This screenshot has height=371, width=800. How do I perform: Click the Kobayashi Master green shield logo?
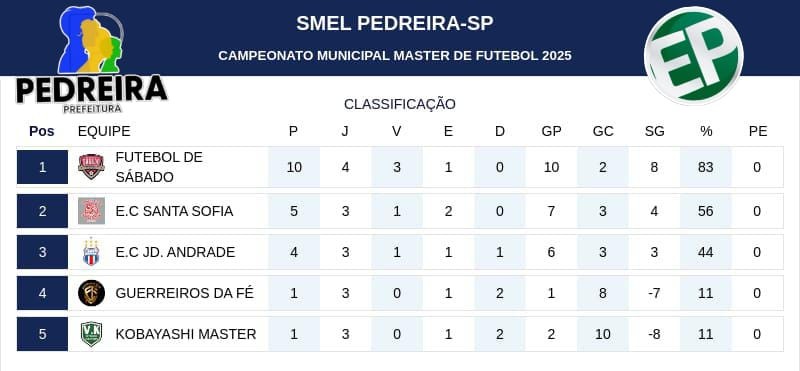pyautogui.click(x=91, y=334)
